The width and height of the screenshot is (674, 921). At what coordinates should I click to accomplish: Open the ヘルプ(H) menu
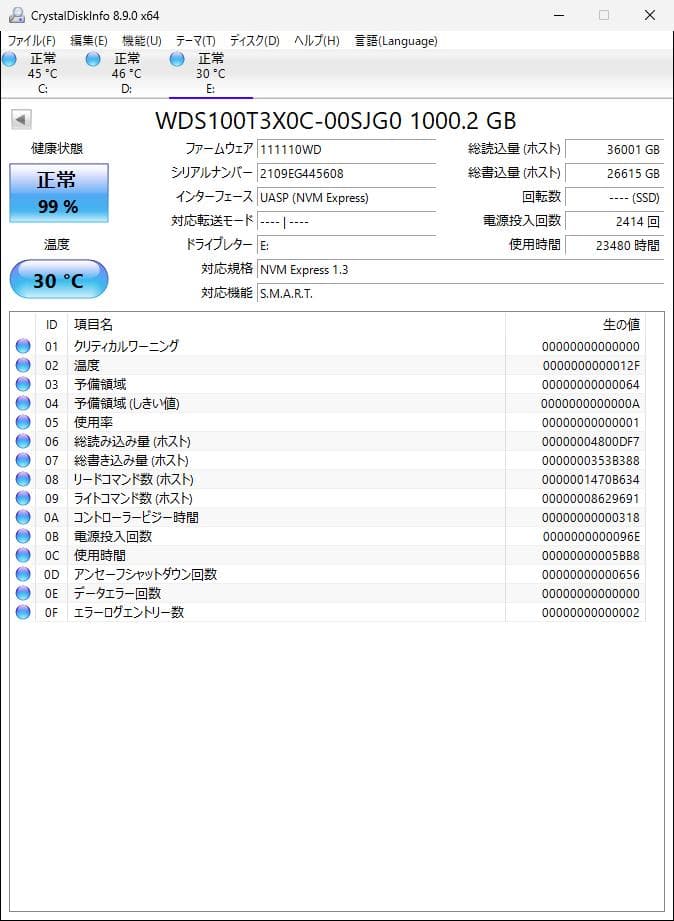coord(317,41)
